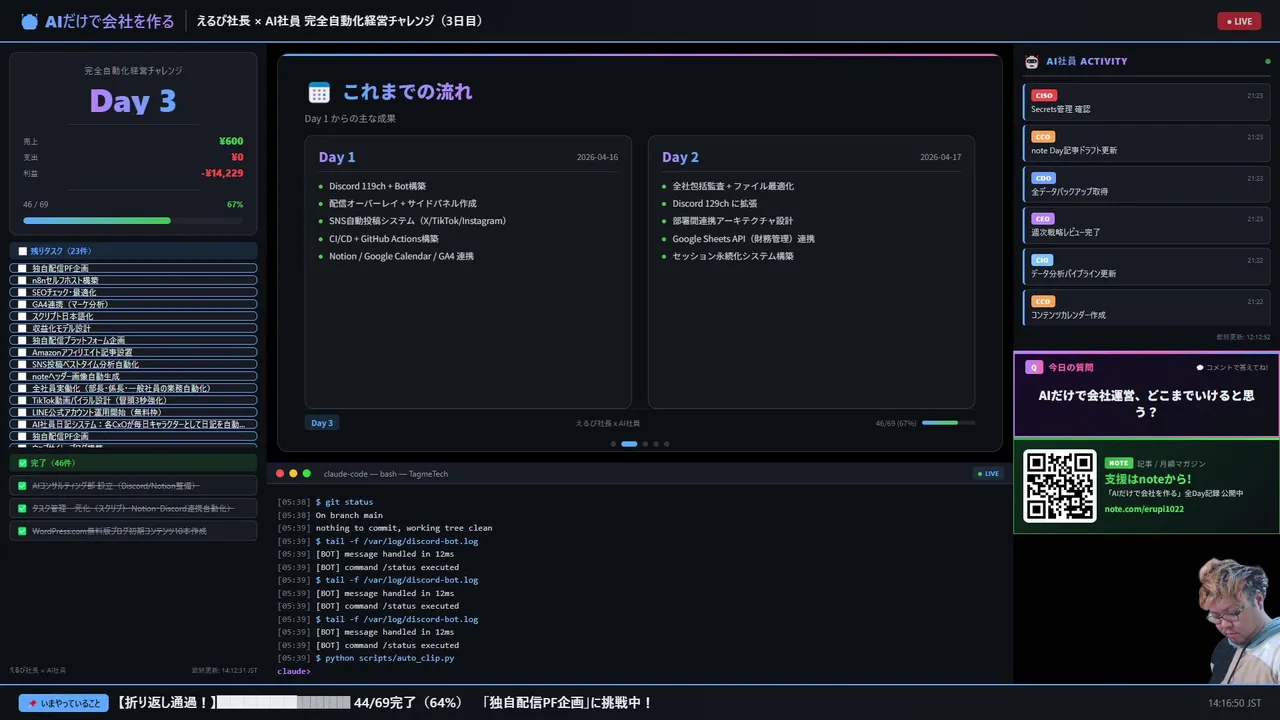
Task: Click the Day 1 card heading
Action: tap(337, 157)
